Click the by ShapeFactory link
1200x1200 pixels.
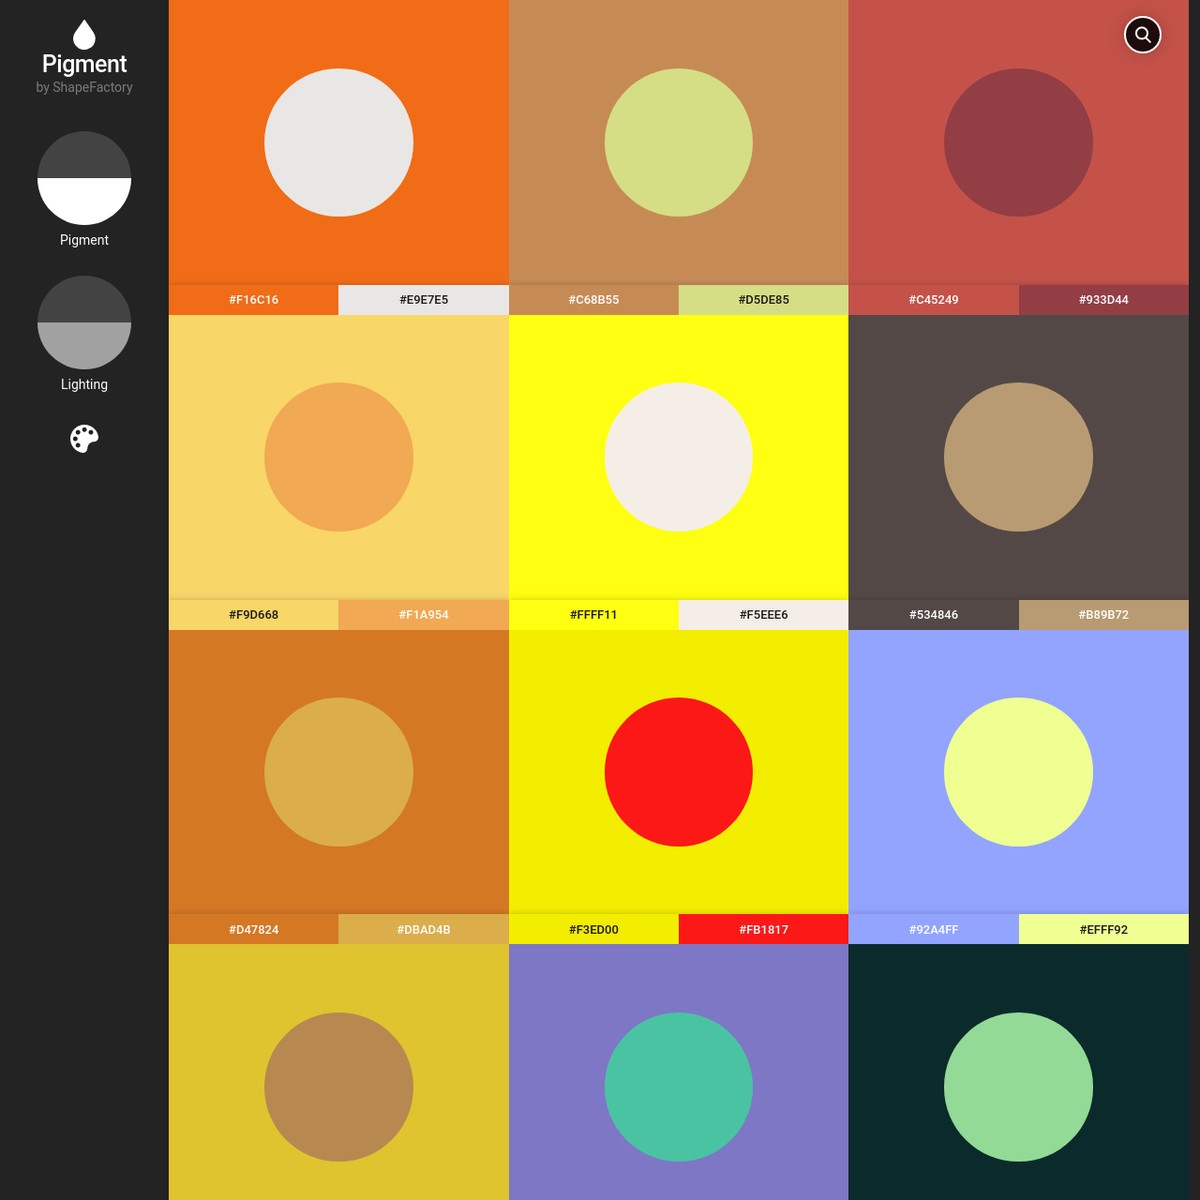coord(84,87)
